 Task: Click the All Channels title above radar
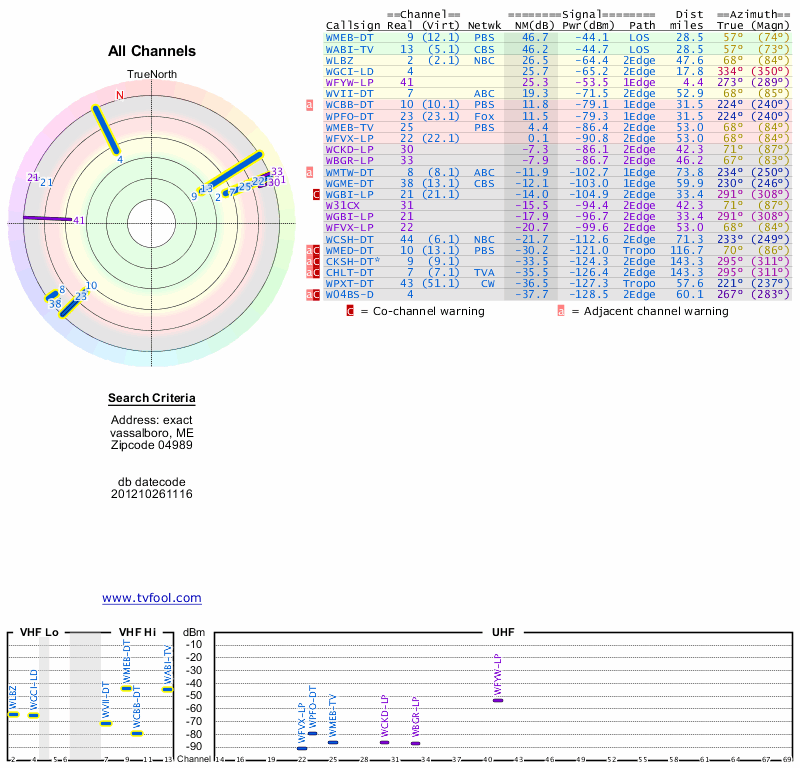click(152, 51)
